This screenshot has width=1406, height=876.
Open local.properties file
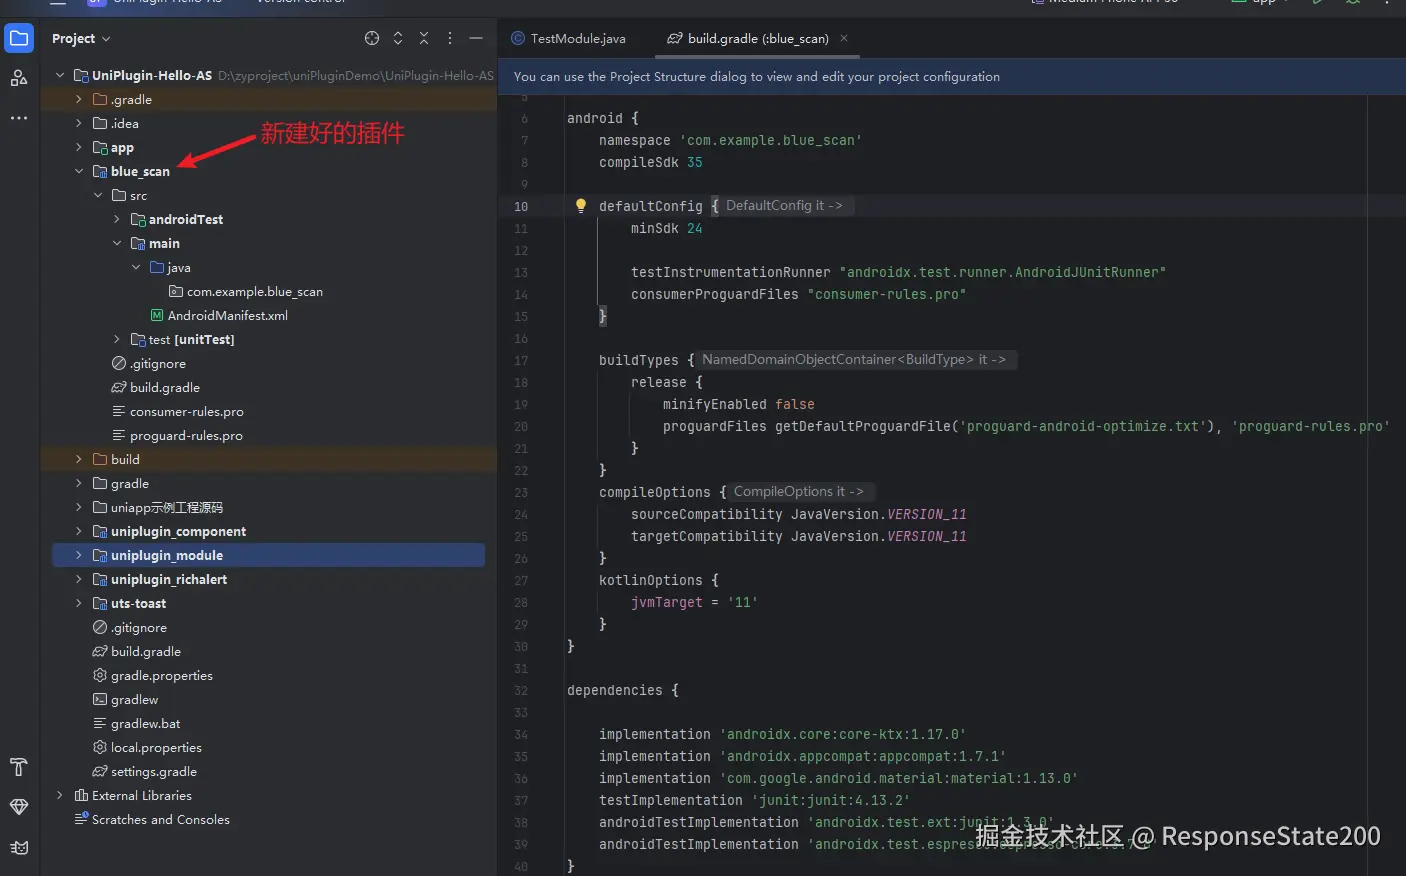[147, 747]
